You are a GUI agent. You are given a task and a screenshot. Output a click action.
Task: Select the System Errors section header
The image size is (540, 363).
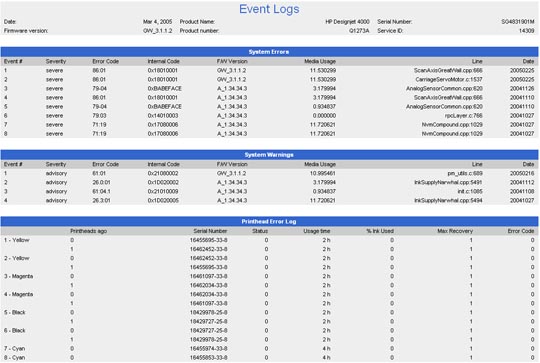click(269, 52)
